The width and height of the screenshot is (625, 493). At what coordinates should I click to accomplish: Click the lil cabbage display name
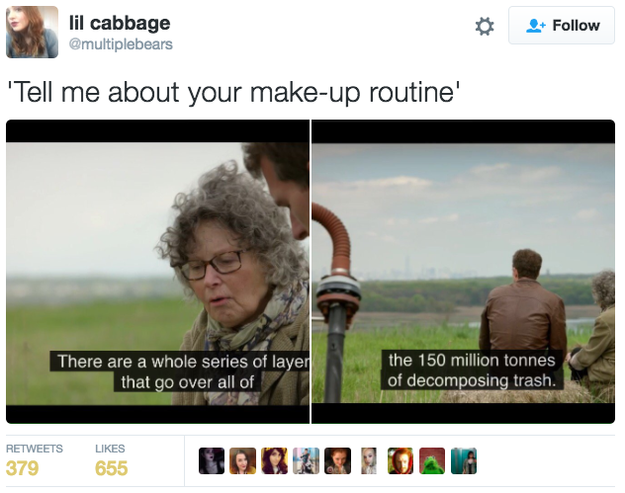click(120, 23)
